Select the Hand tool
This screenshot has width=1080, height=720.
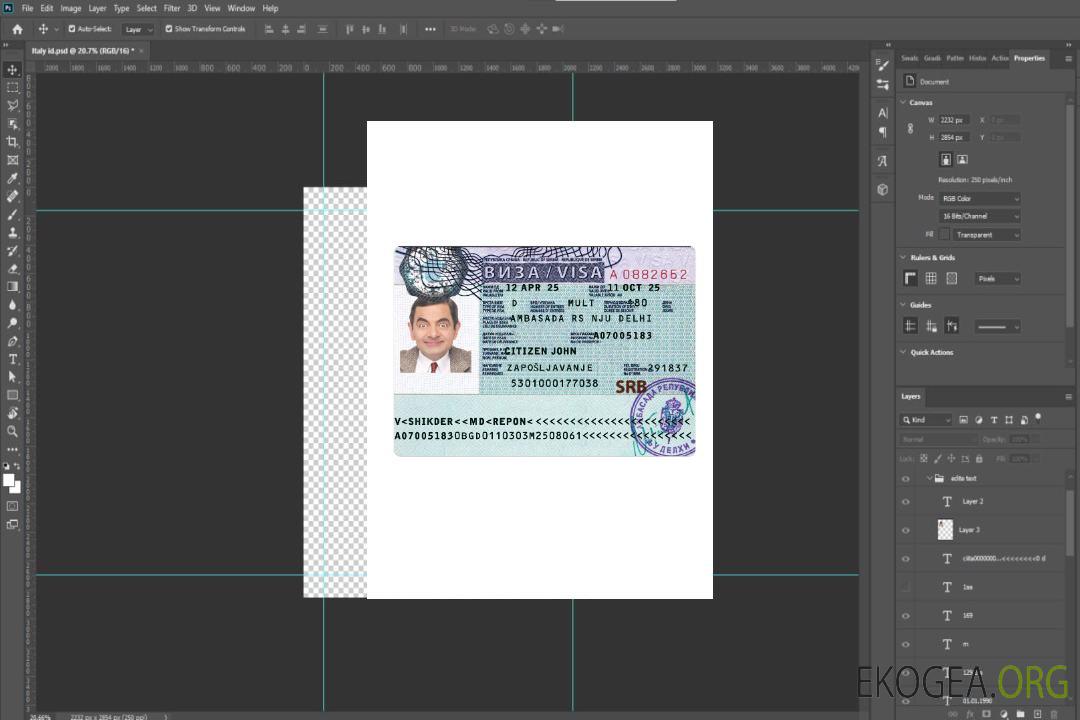pos(12,413)
